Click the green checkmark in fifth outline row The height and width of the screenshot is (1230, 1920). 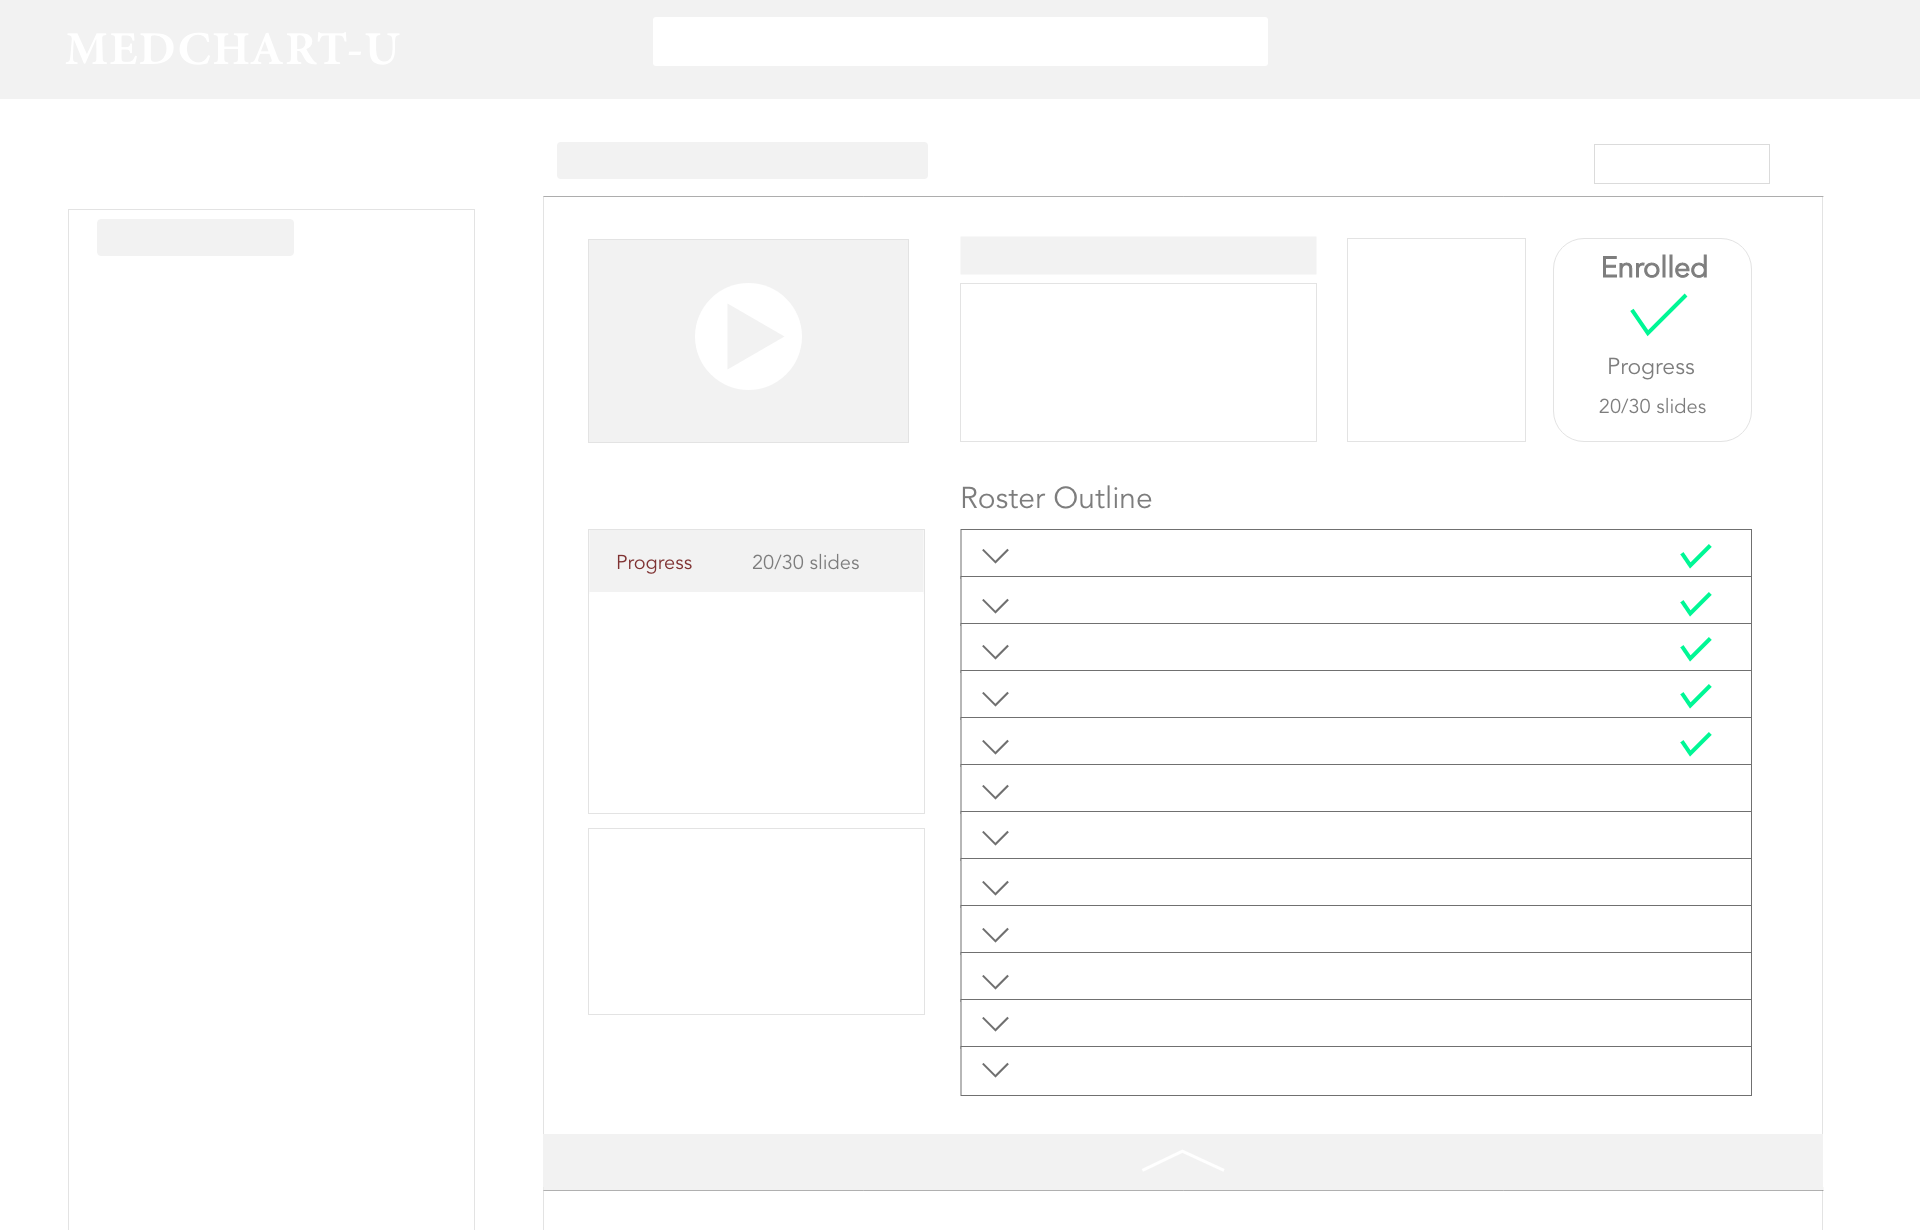tap(1696, 744)
